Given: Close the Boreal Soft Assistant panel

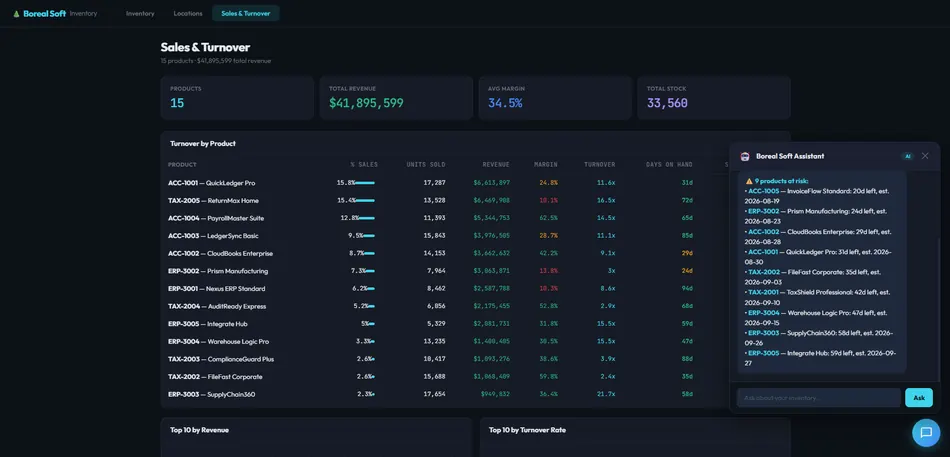Looking at the screenshot, I should click(x=925, y=156).
